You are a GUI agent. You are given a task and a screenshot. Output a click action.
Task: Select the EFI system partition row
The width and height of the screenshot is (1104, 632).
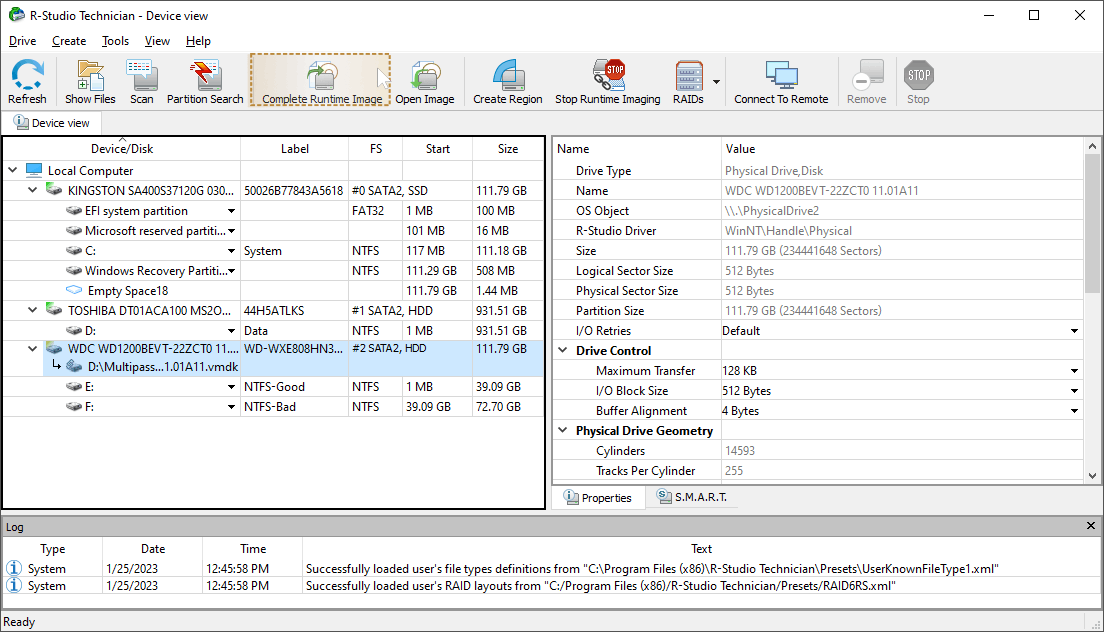(x=274, y=210)
